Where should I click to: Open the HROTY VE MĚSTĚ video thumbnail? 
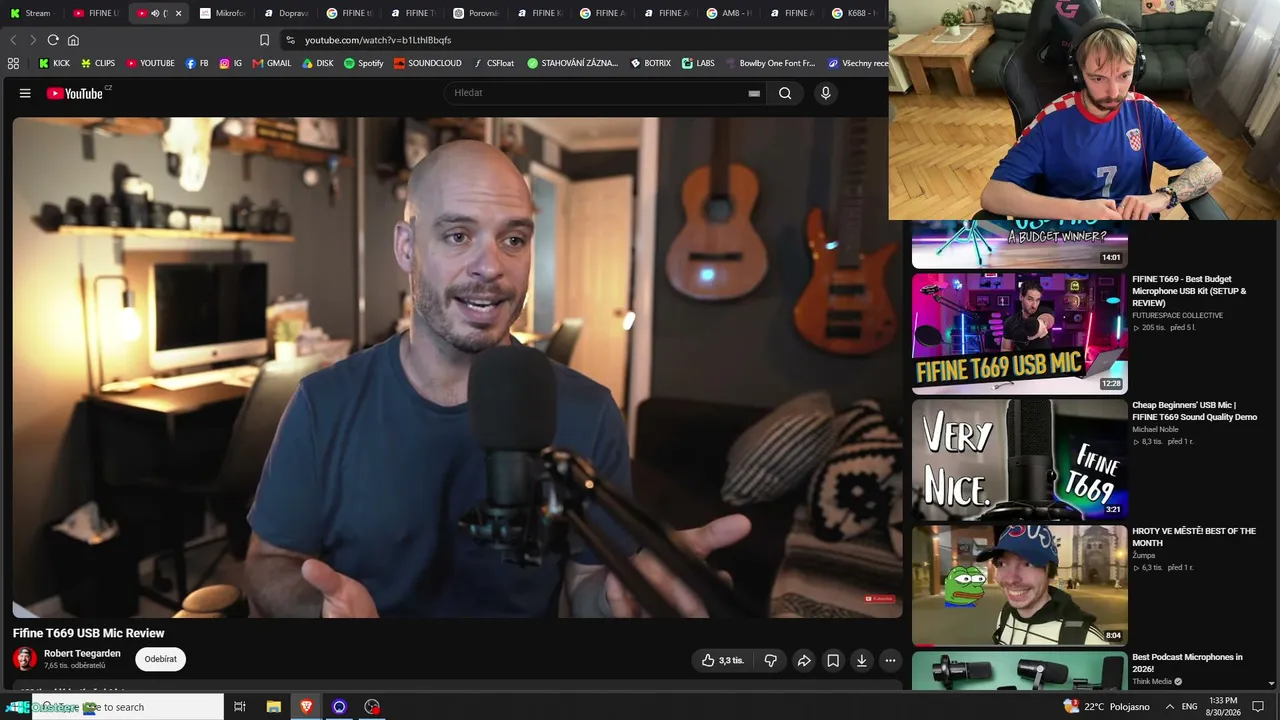1019,586
